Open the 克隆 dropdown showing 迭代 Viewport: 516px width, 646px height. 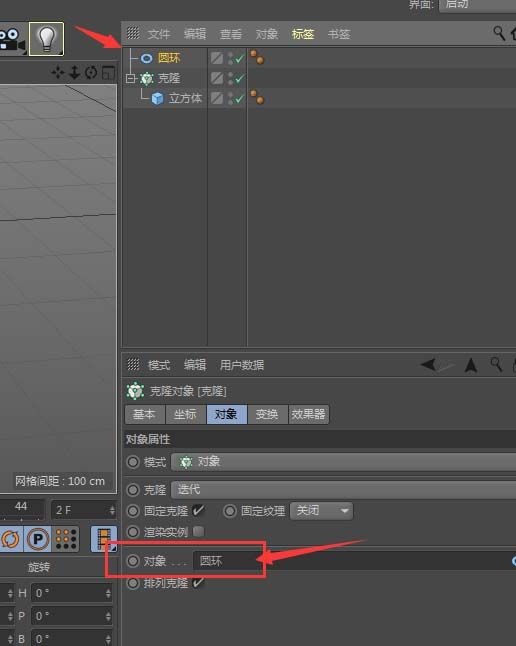click(343, 489)
